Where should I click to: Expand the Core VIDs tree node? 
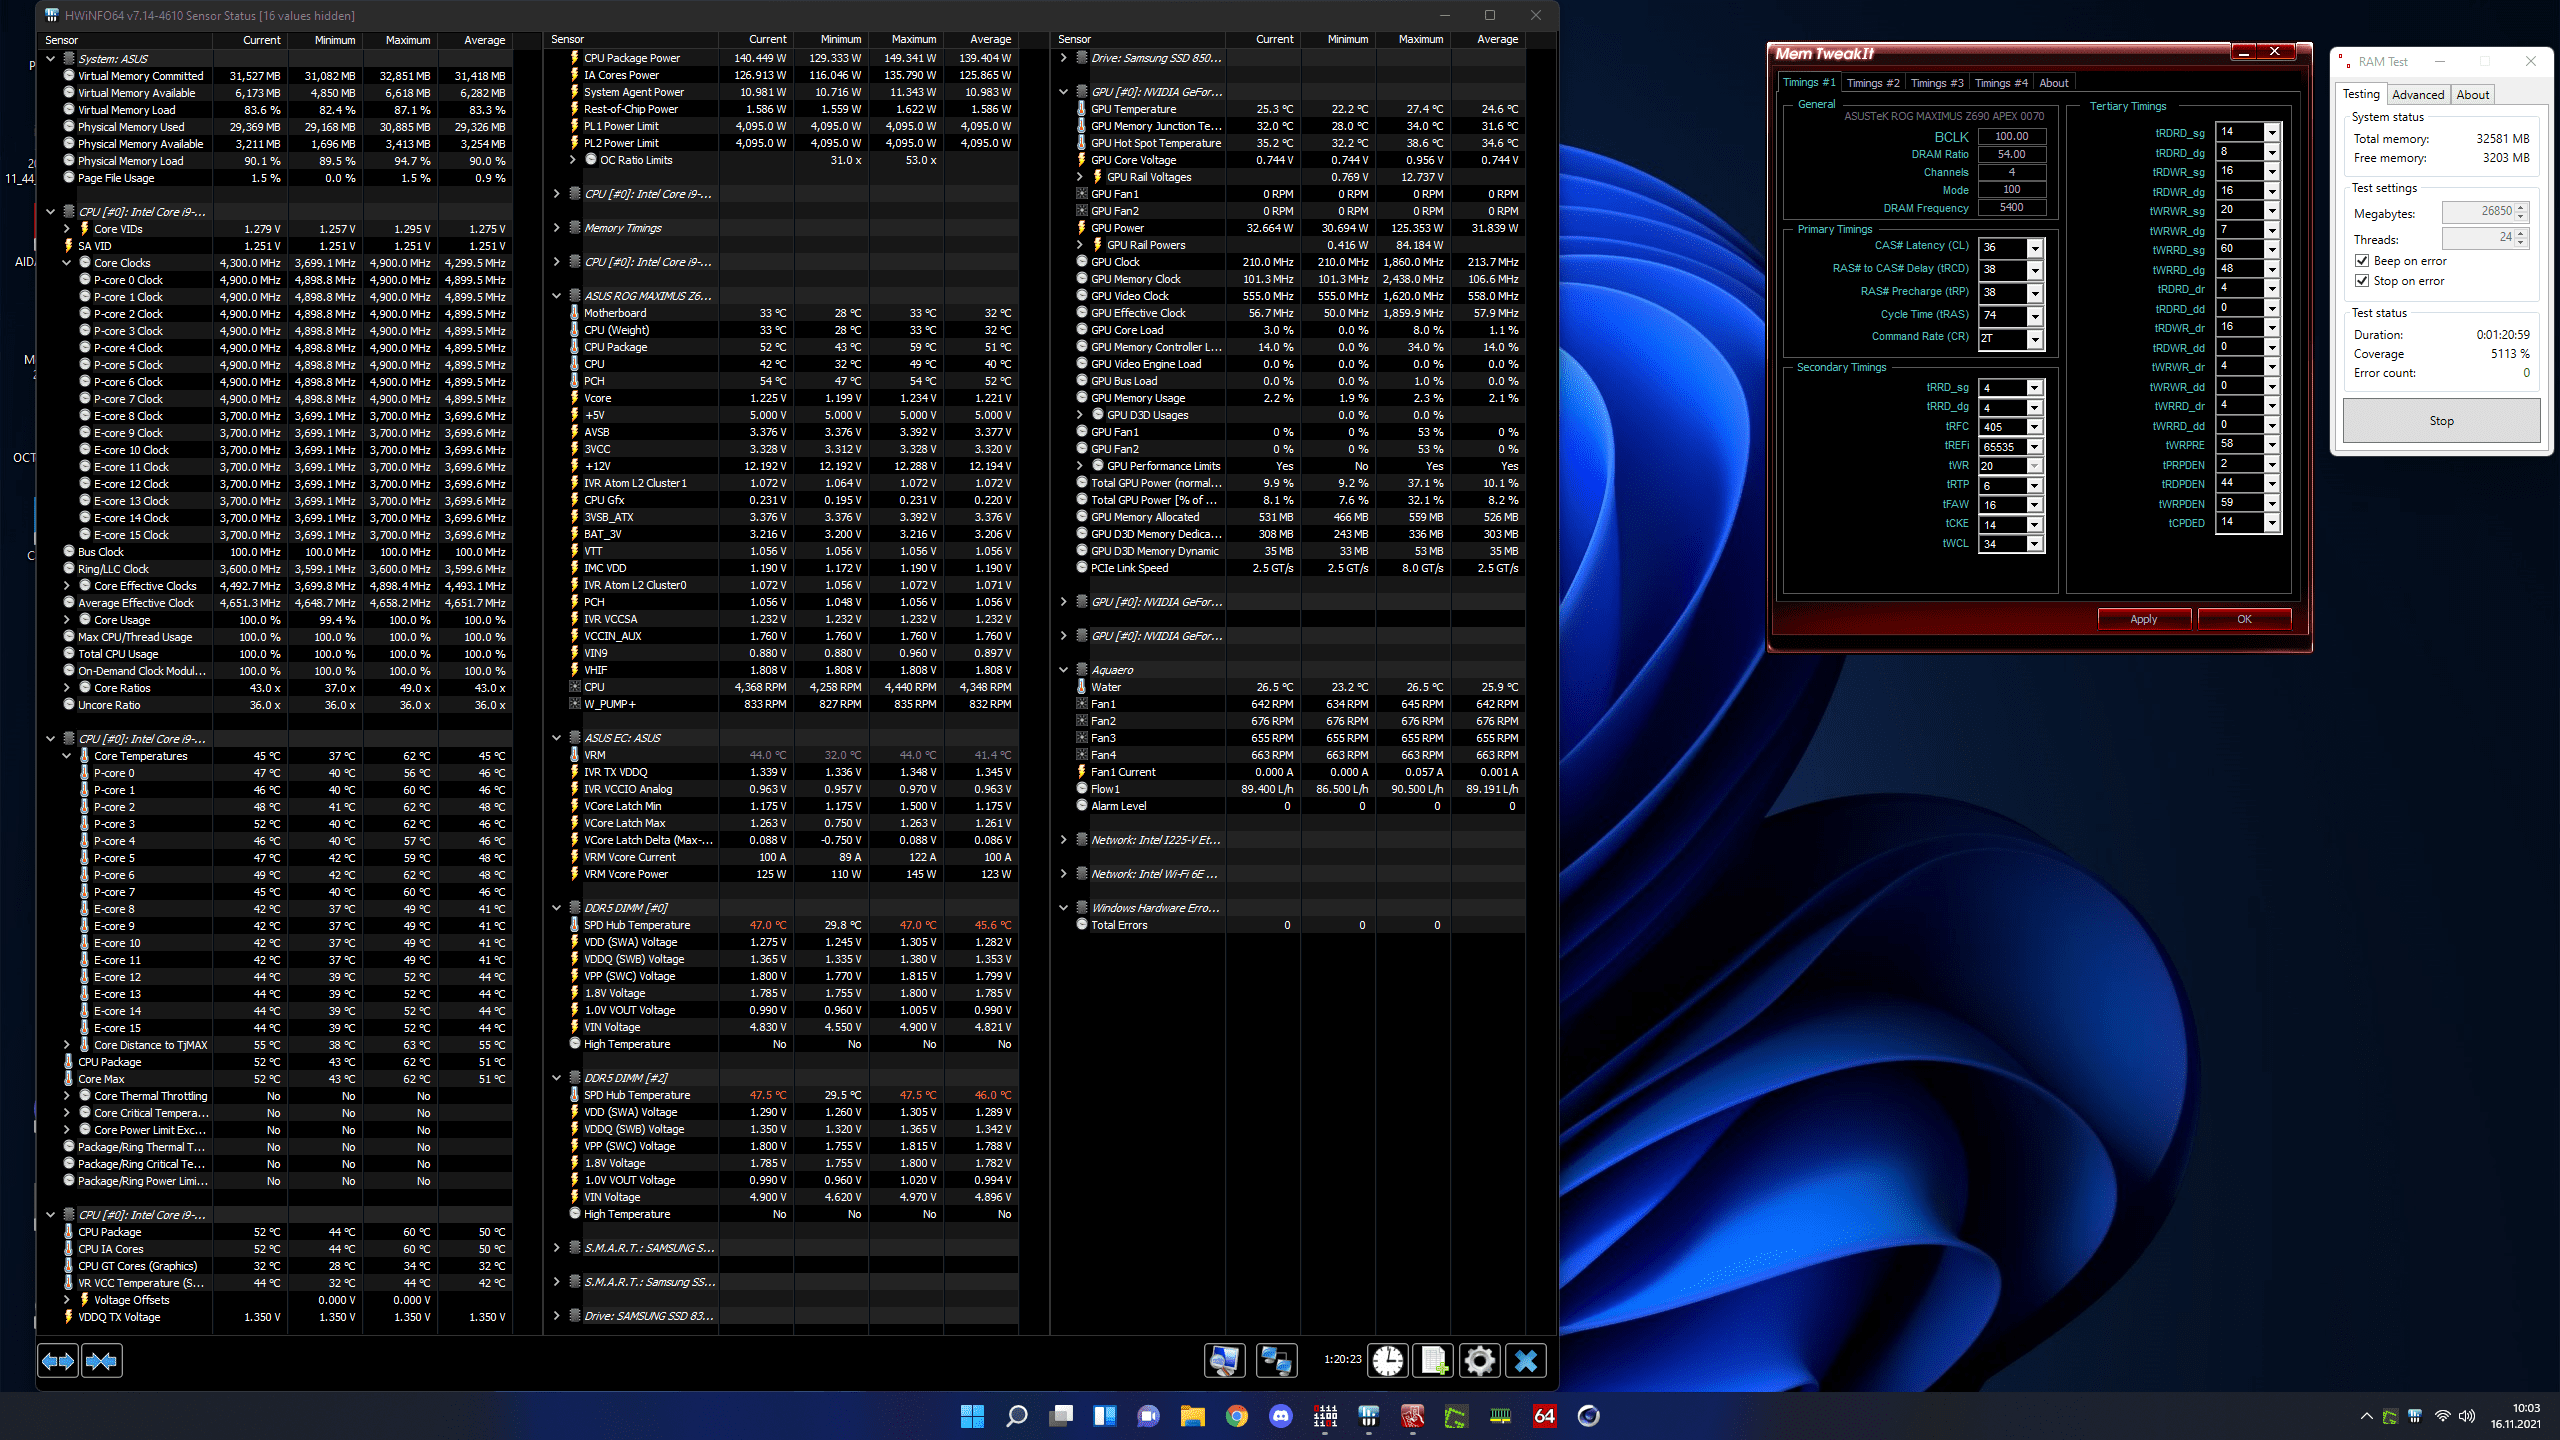click(67, 229)
